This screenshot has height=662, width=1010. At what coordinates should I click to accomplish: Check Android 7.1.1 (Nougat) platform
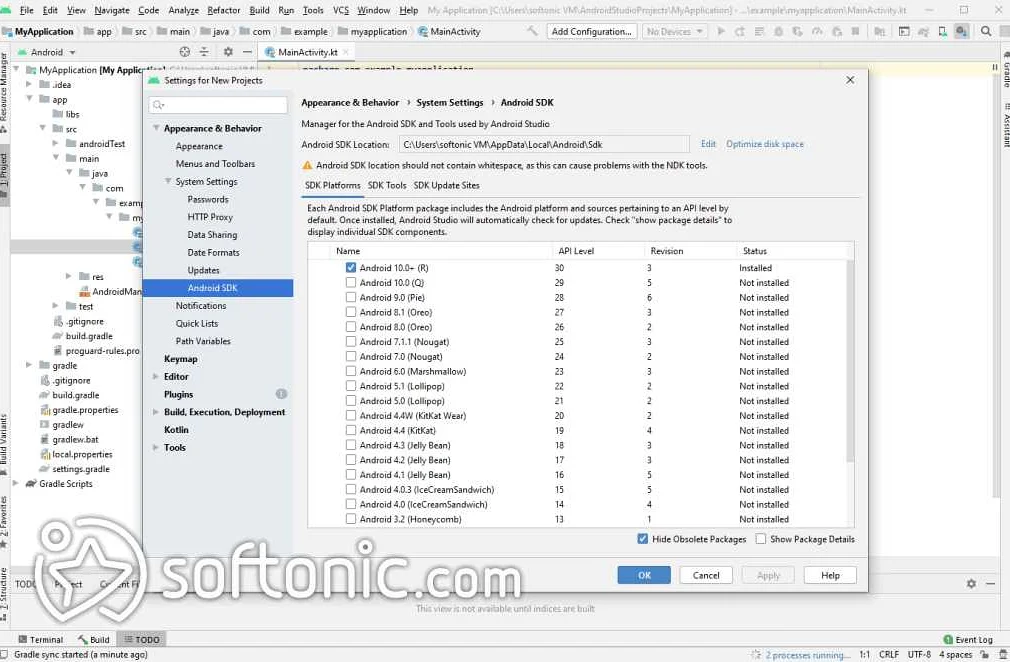pyautogui.click(x=350, y=341)
